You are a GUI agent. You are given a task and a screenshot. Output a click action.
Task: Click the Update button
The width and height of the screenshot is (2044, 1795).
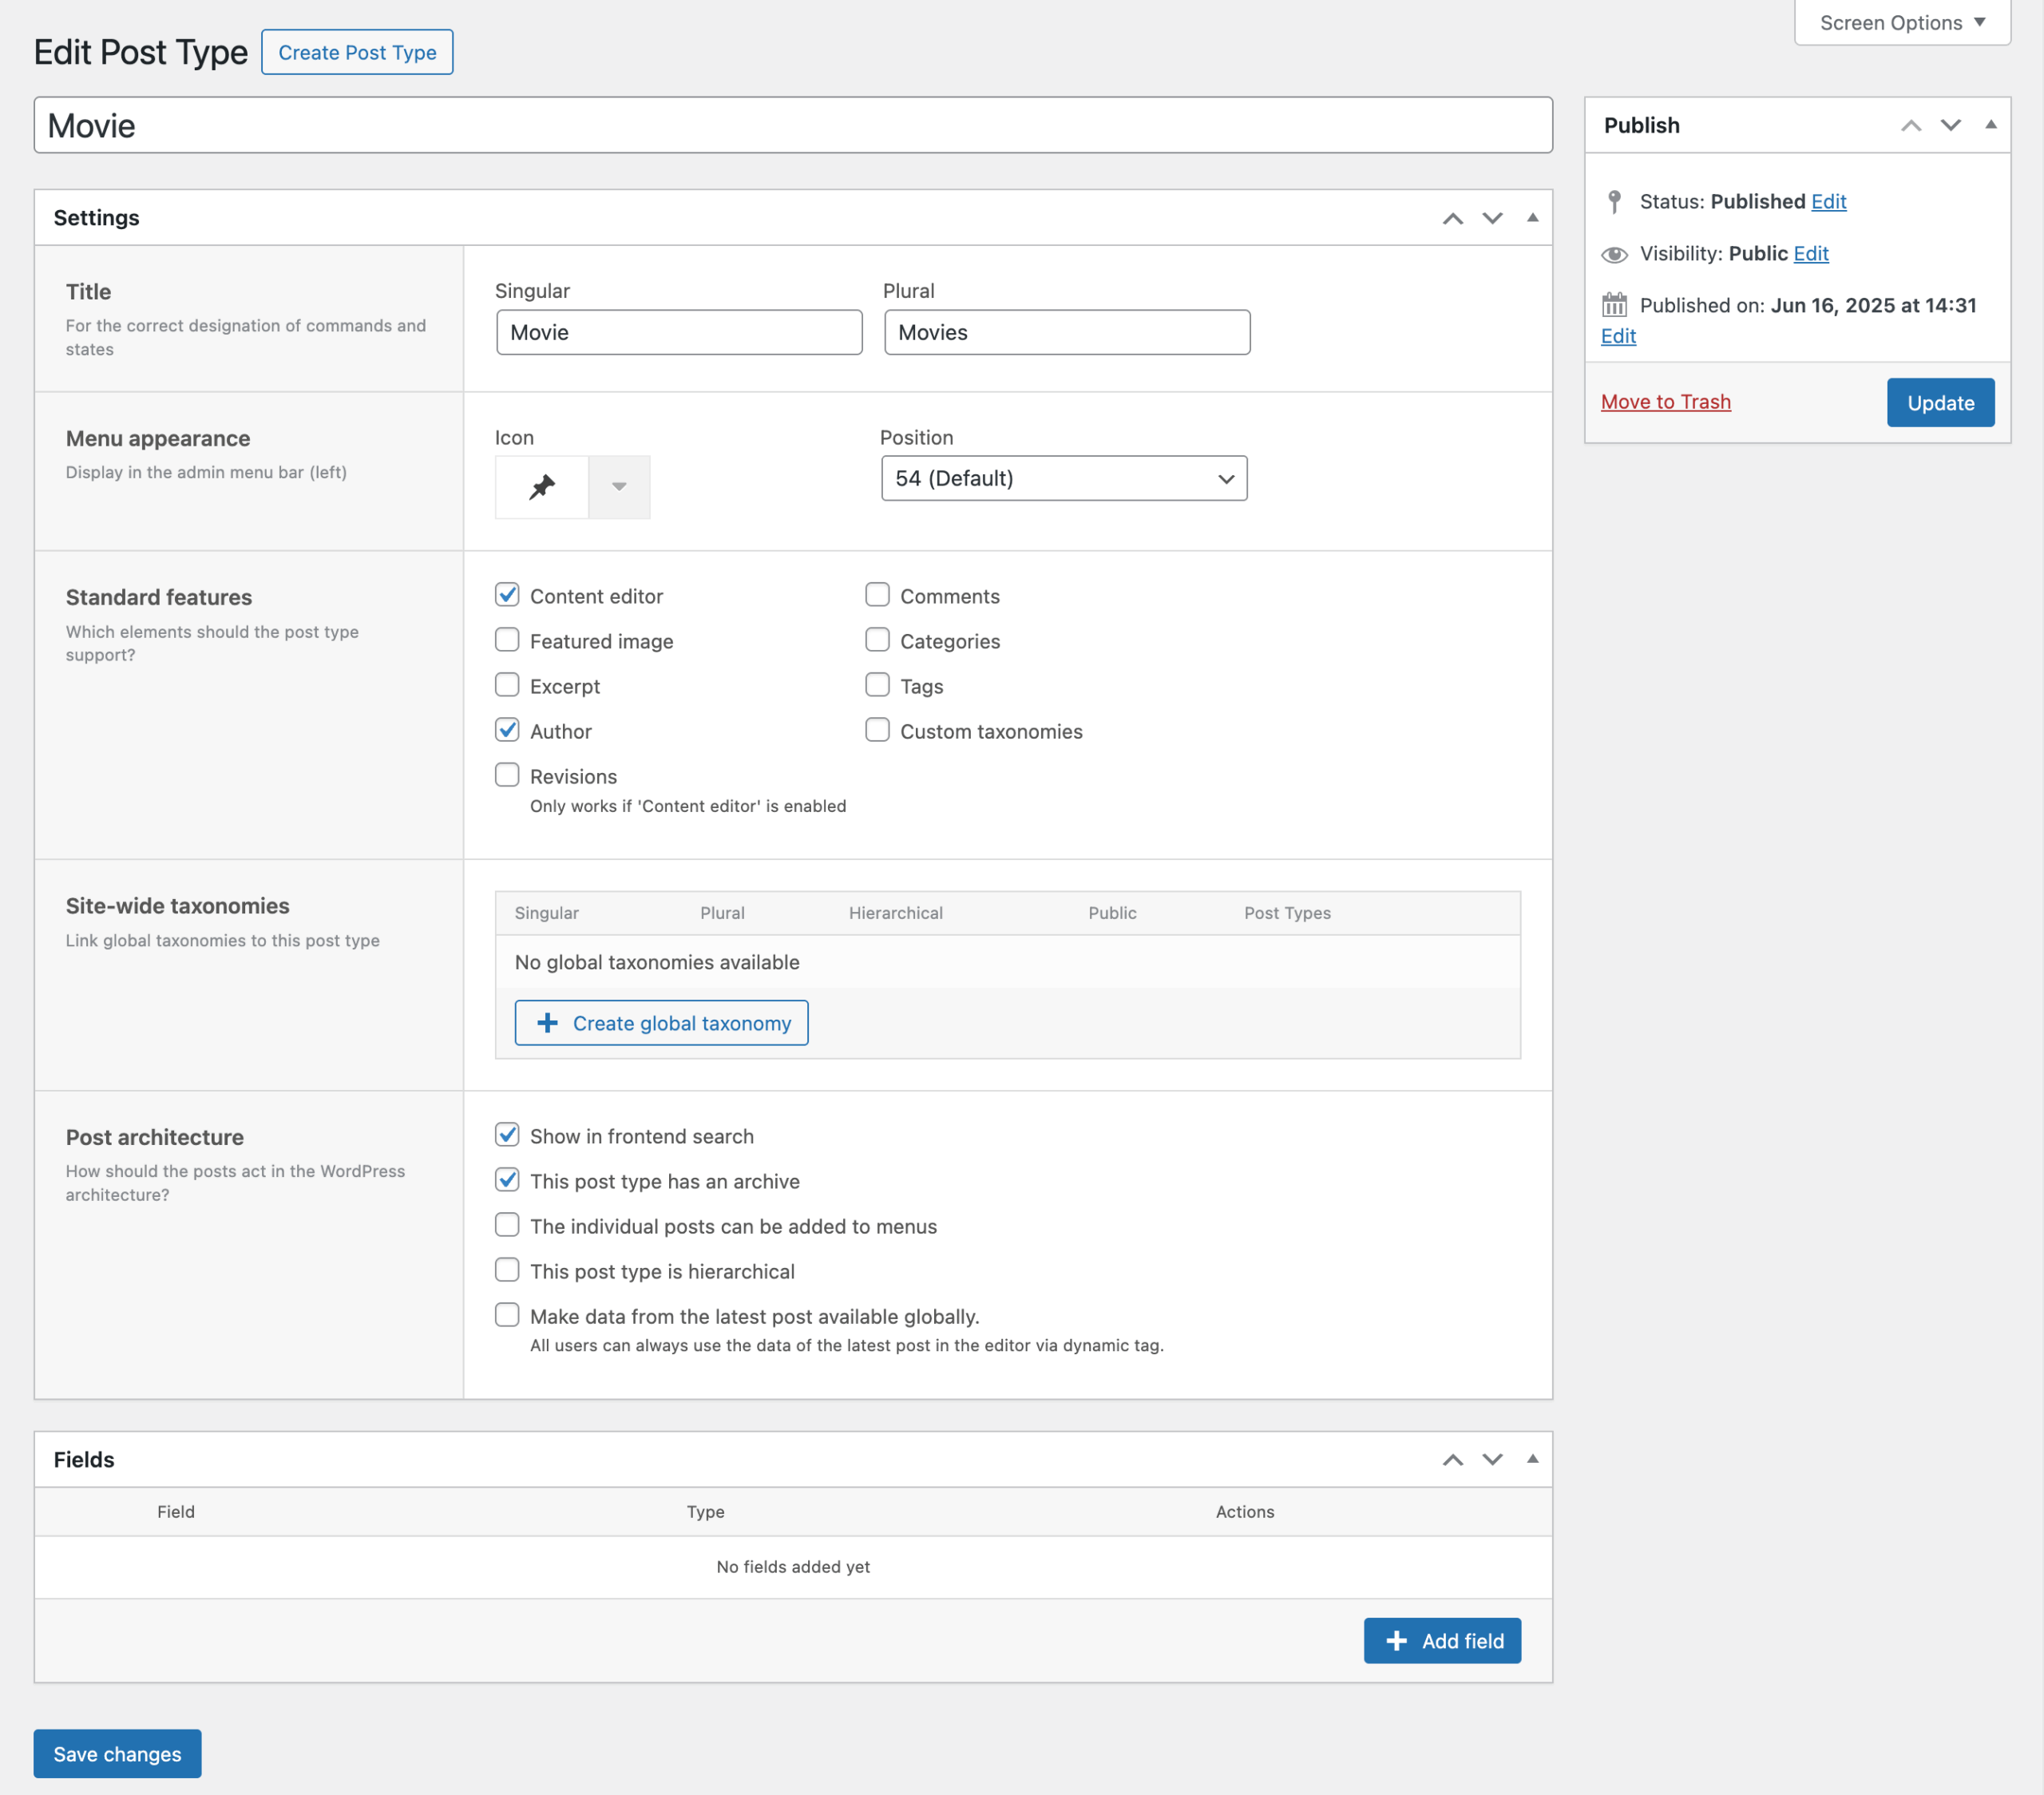[1940, 402]
